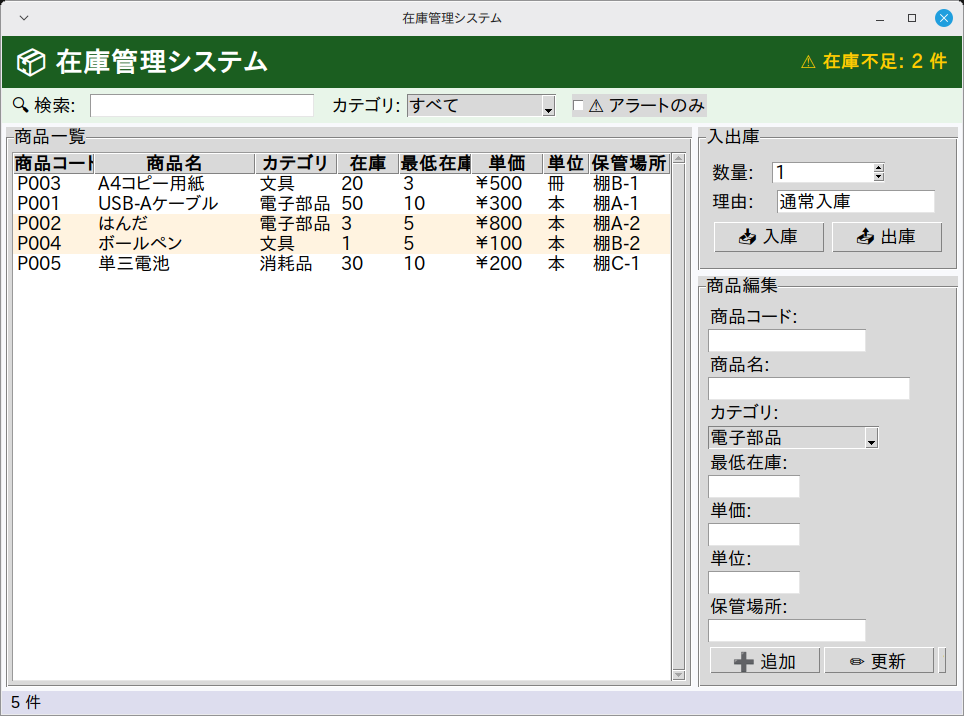
Task: Increase quantity with spinner up arrow
Action: [879, 168]
